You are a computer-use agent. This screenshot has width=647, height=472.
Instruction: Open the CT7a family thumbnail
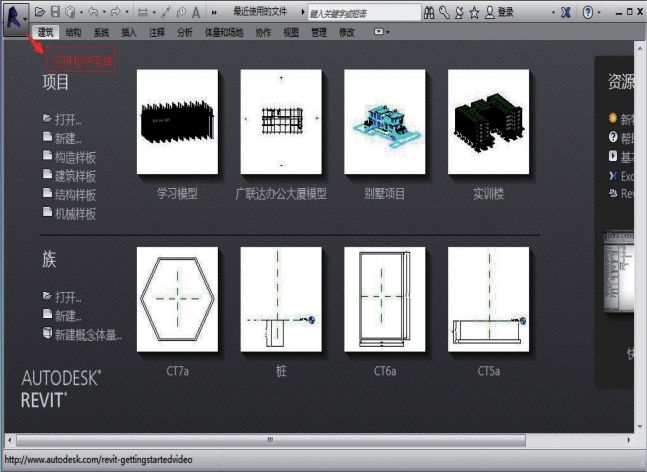coord(177,300)
